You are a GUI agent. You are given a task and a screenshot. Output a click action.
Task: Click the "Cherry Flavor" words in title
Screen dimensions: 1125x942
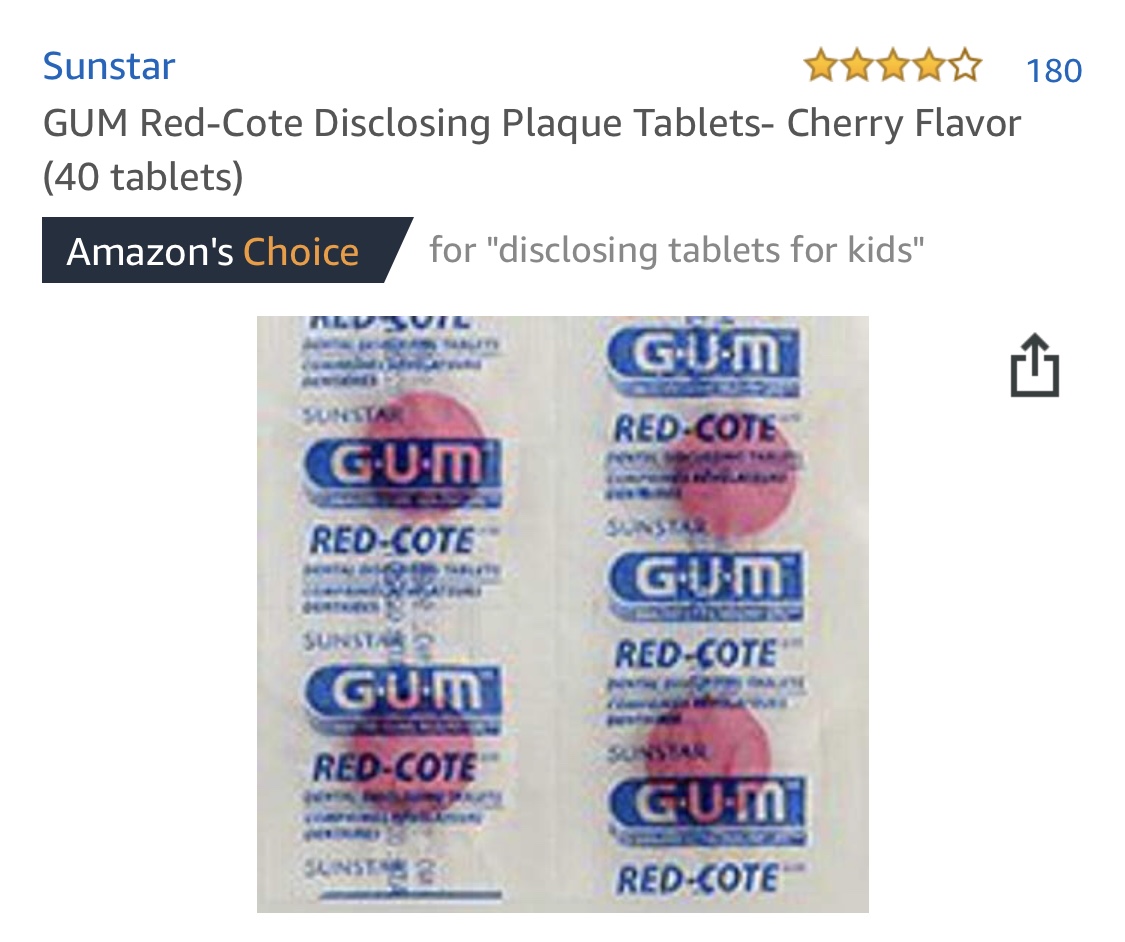tap(904, 123)
